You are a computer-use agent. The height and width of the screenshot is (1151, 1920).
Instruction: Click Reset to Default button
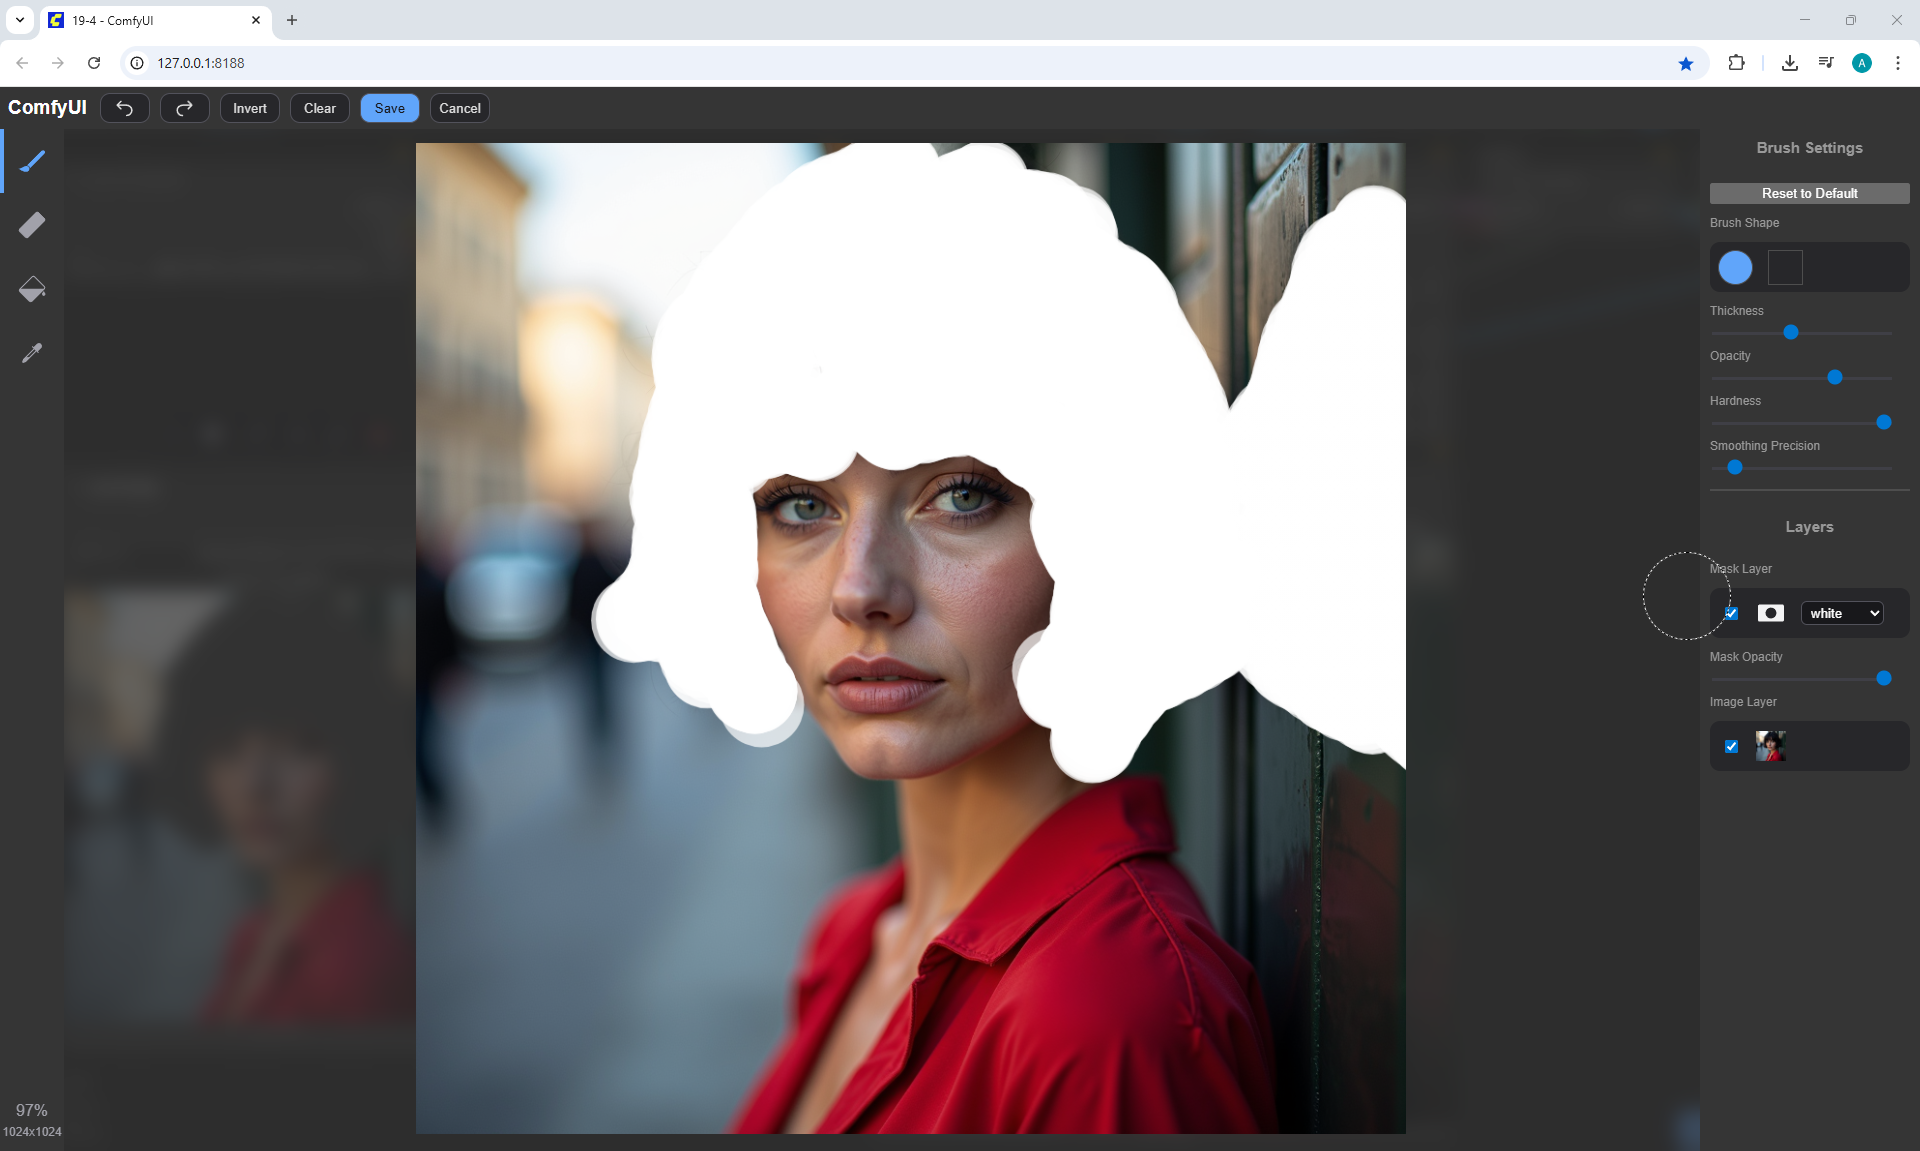pos(1809,193)
